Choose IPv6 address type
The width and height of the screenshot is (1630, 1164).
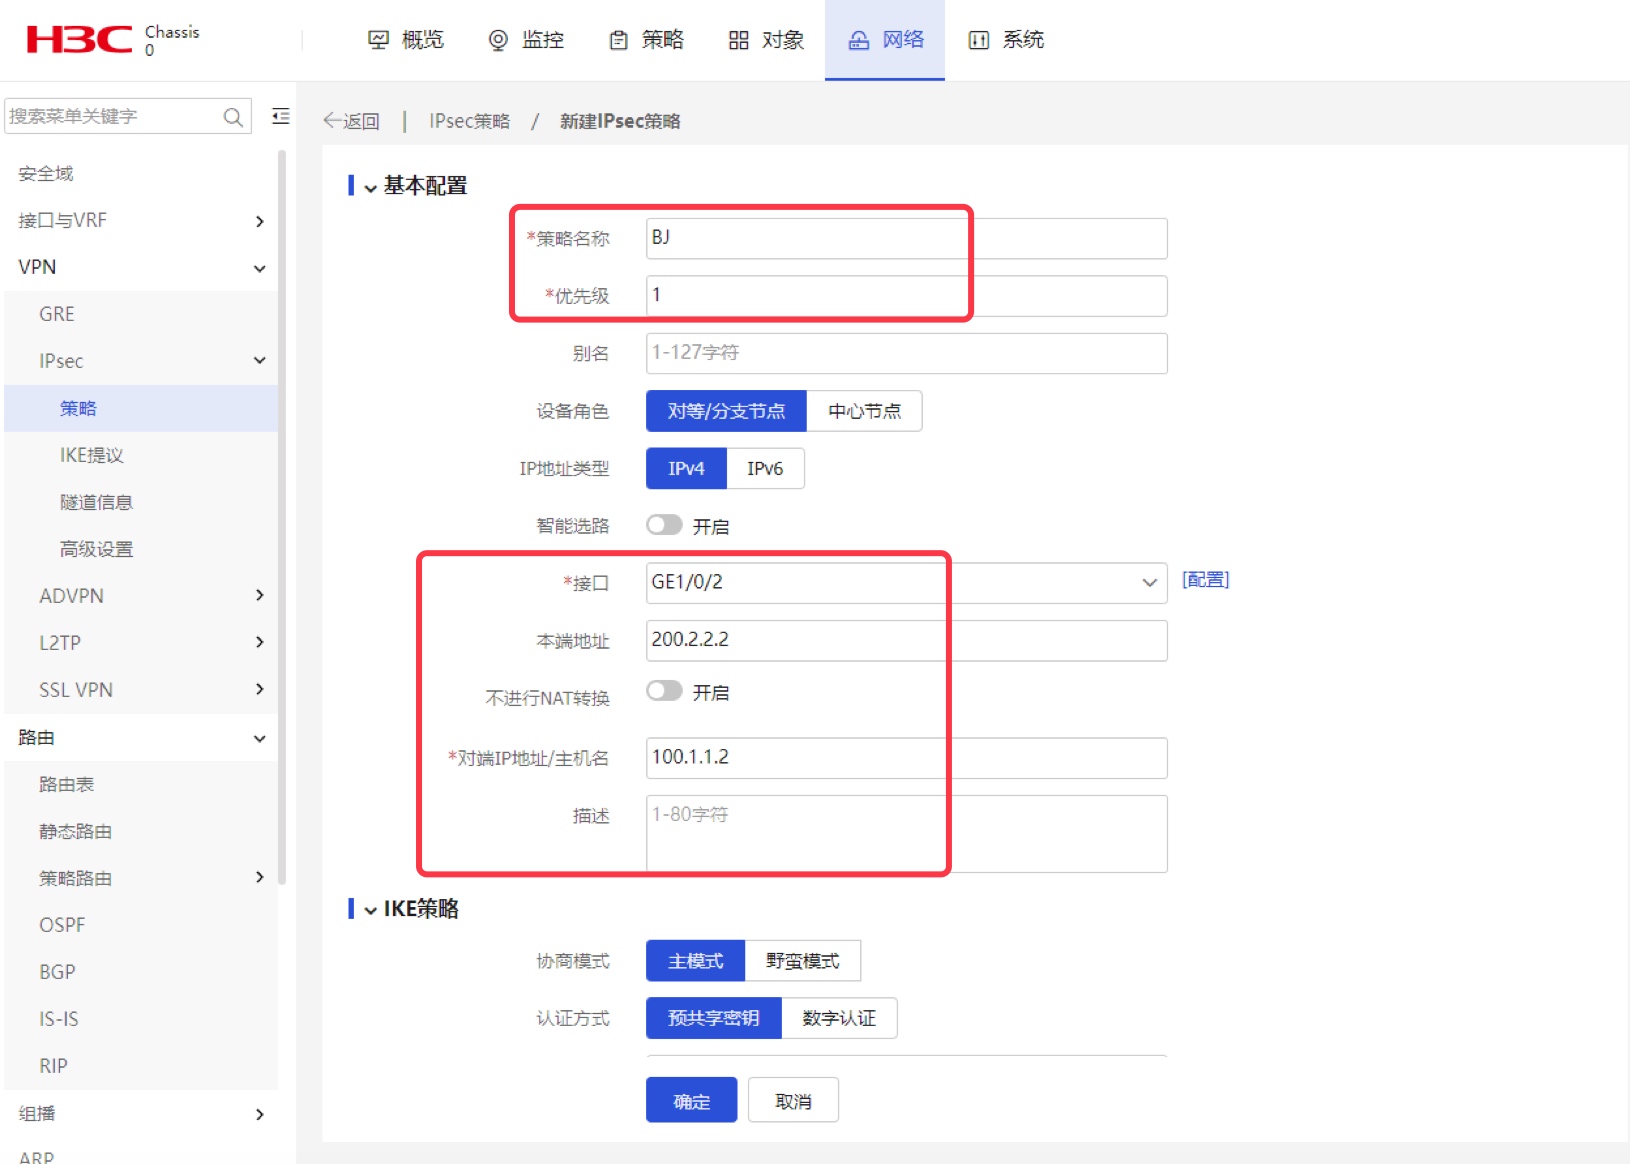[x=765, y=468]
